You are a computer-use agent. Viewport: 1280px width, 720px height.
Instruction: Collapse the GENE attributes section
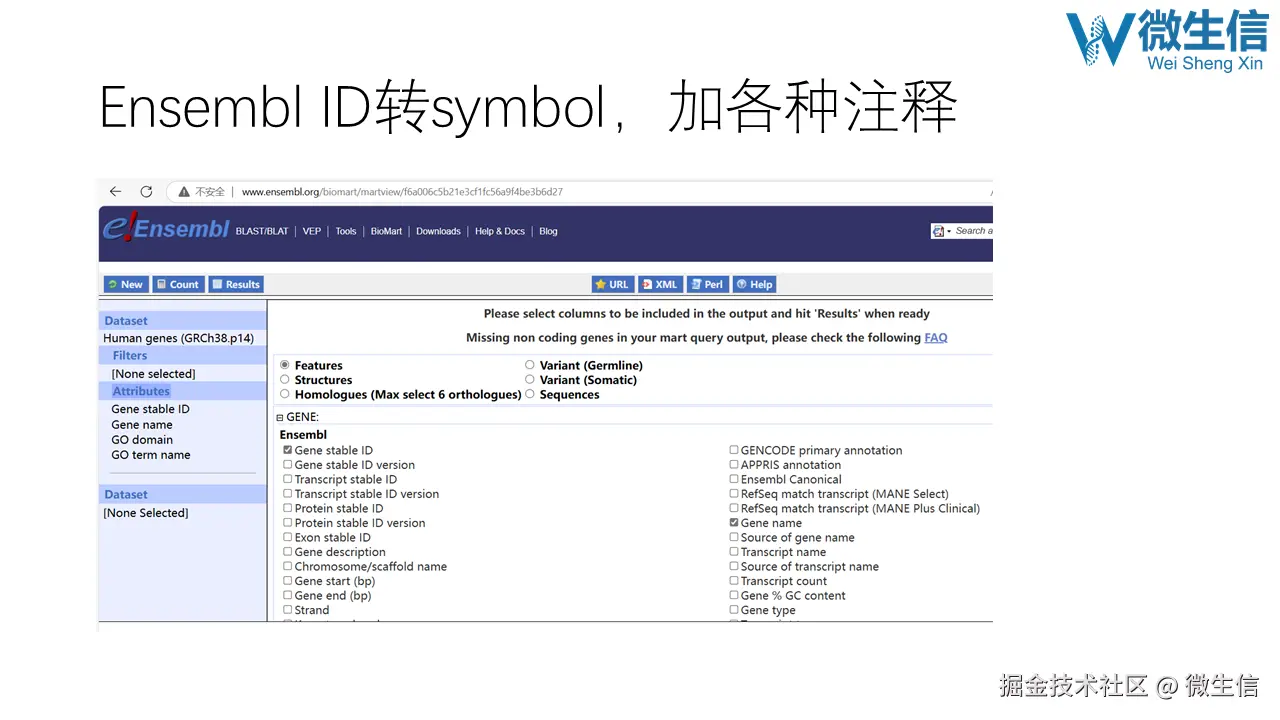coord(279,417)
